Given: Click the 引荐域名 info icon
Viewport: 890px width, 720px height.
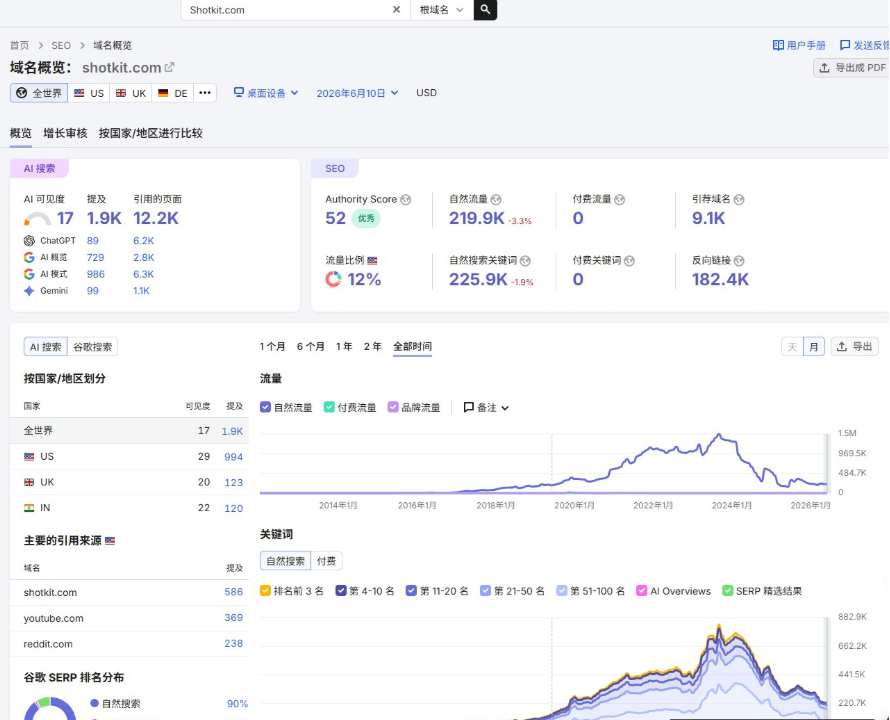Looking at the screenshot, I should point(739,199).
